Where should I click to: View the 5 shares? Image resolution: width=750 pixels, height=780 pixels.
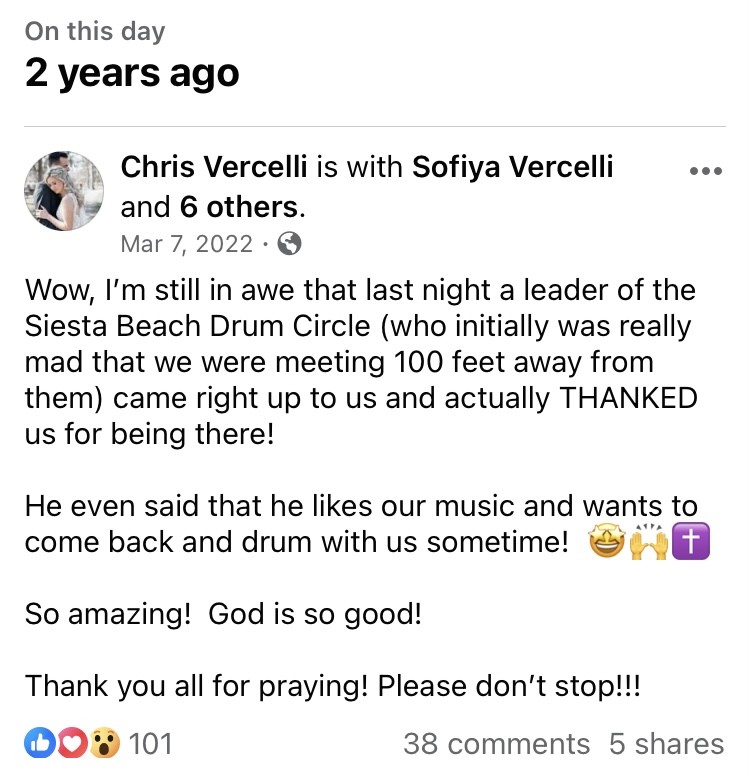click(666, 744)
